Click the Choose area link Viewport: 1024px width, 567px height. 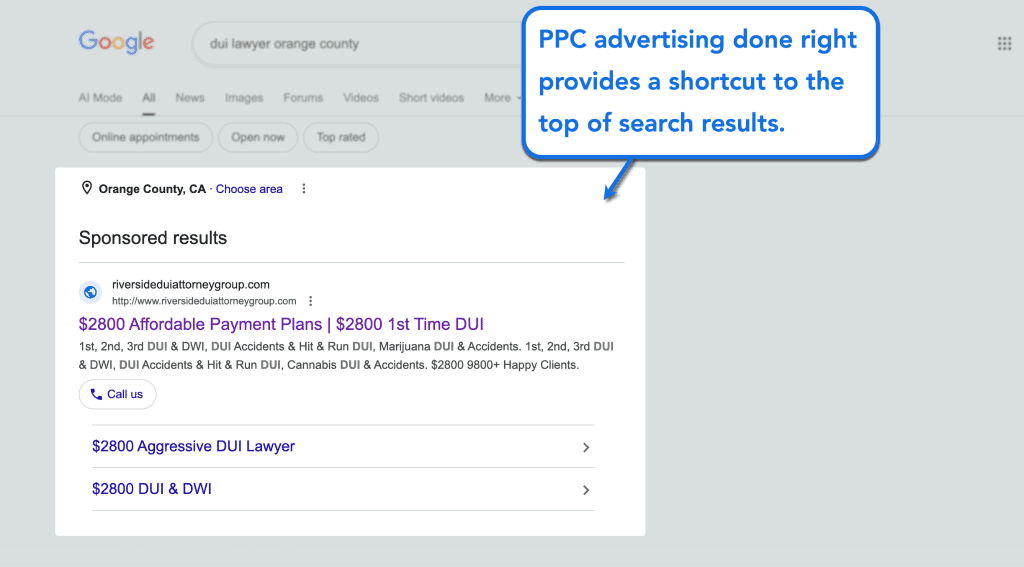coord(249,189)
